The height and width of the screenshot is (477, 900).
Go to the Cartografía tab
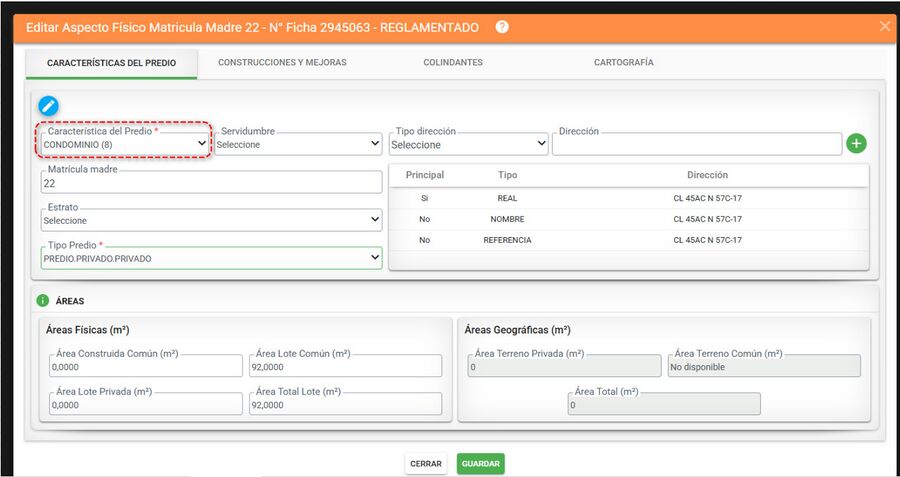[x=623, y=62]
